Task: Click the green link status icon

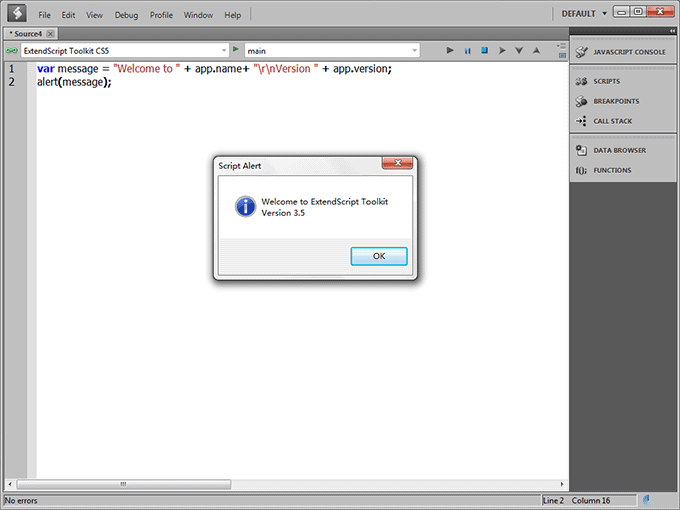Action: (11, 51)
